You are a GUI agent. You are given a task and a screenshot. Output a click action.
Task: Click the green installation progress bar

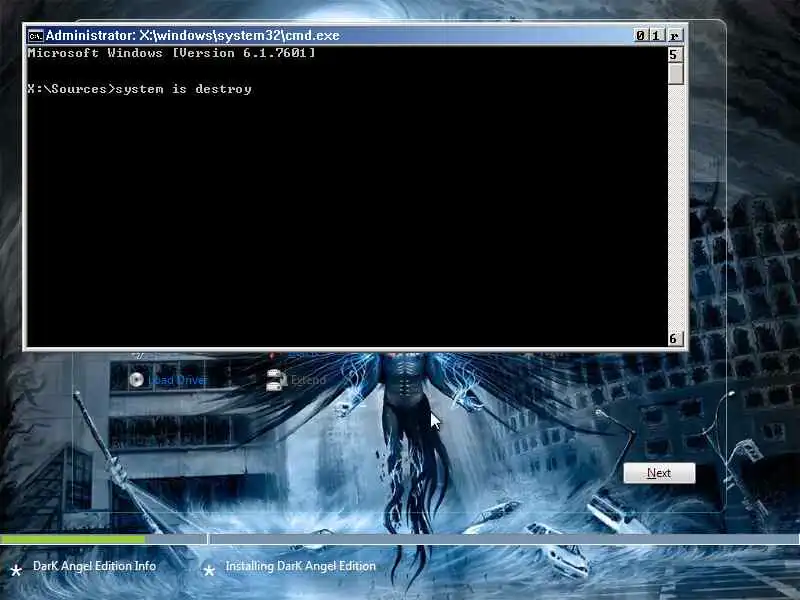coord(73,539)
